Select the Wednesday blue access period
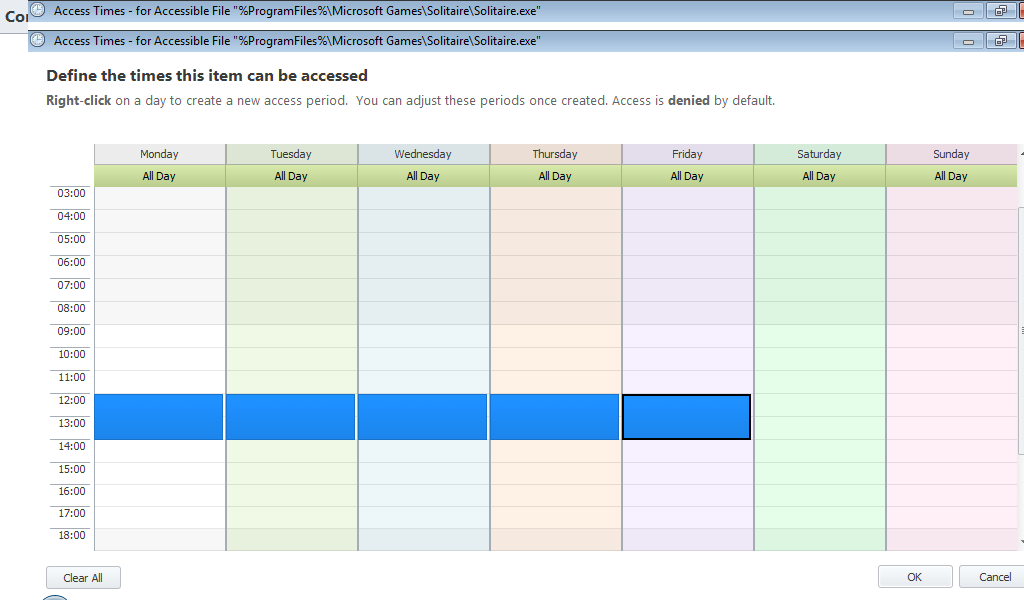 click(x=422, y=417)
